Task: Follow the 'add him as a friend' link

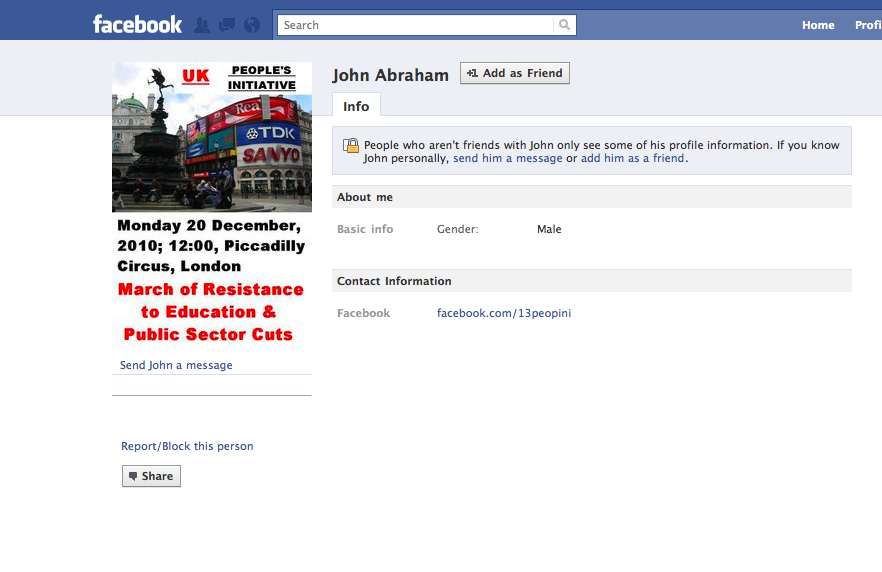Action: click(632, 158)
